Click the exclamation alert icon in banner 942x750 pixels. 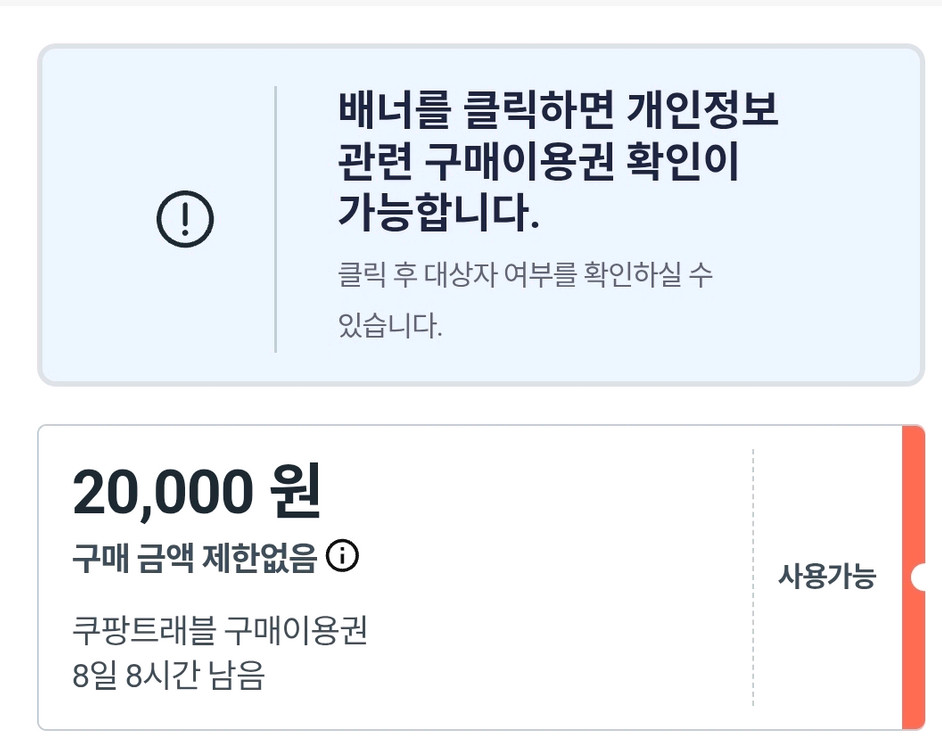[185, 218]
